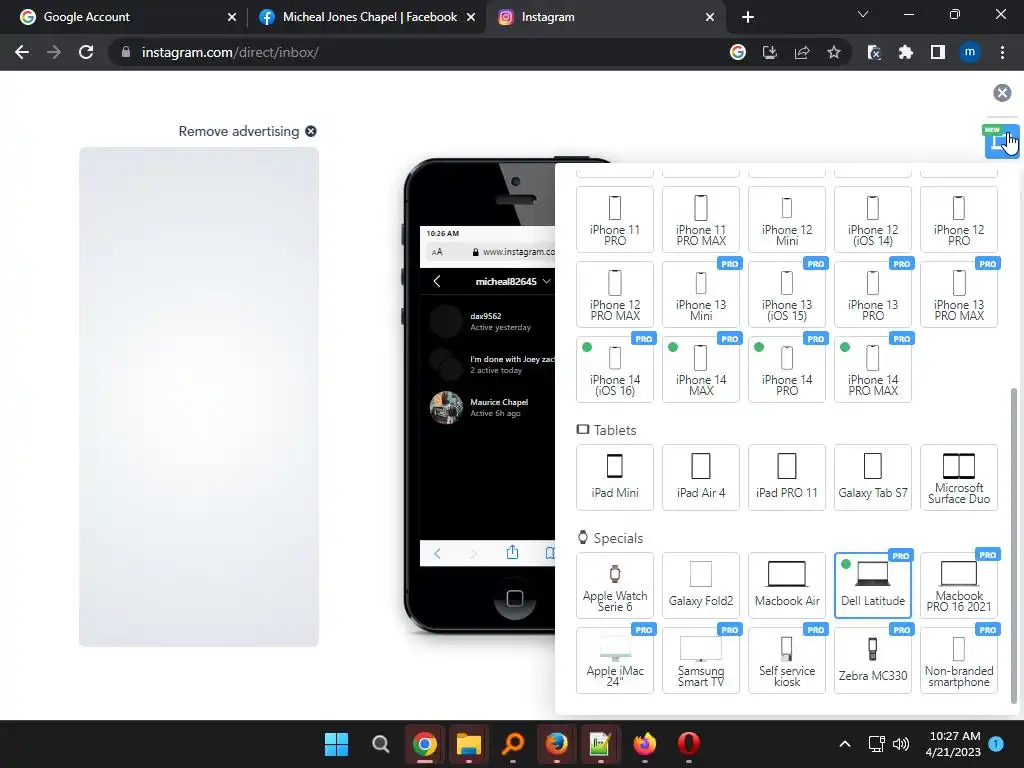The image size is (1024, 768).
Task: Choose the Galaxy Fold2 device
Action: pyautogui.click(x=701, y=585)
